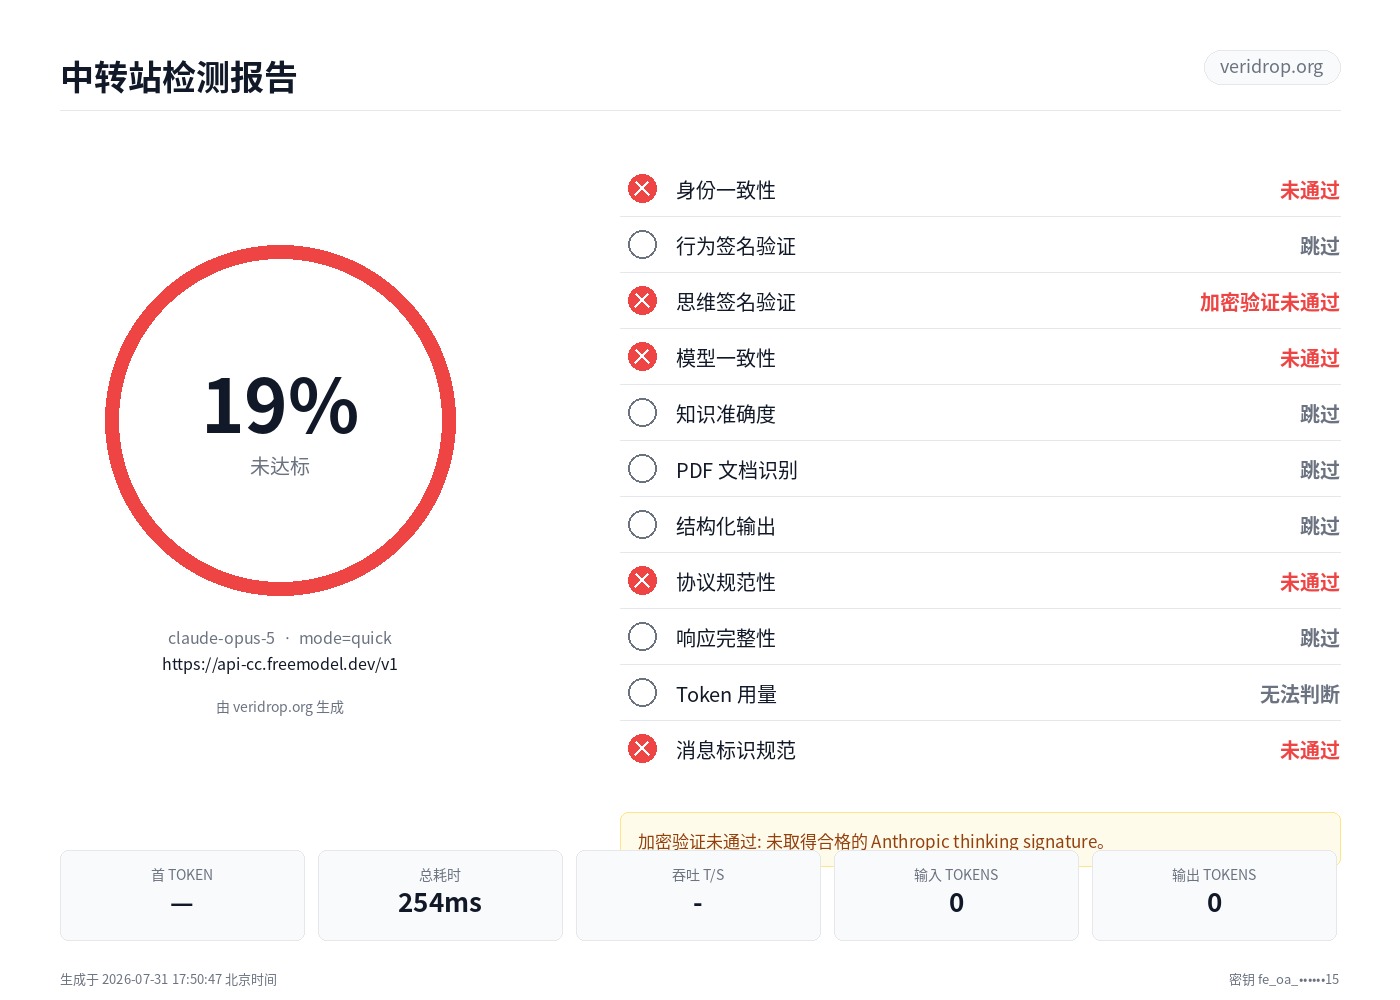Click the red X icon beside 消息标识规范
The image size is (1400, 1000).
tap(642, 749)
